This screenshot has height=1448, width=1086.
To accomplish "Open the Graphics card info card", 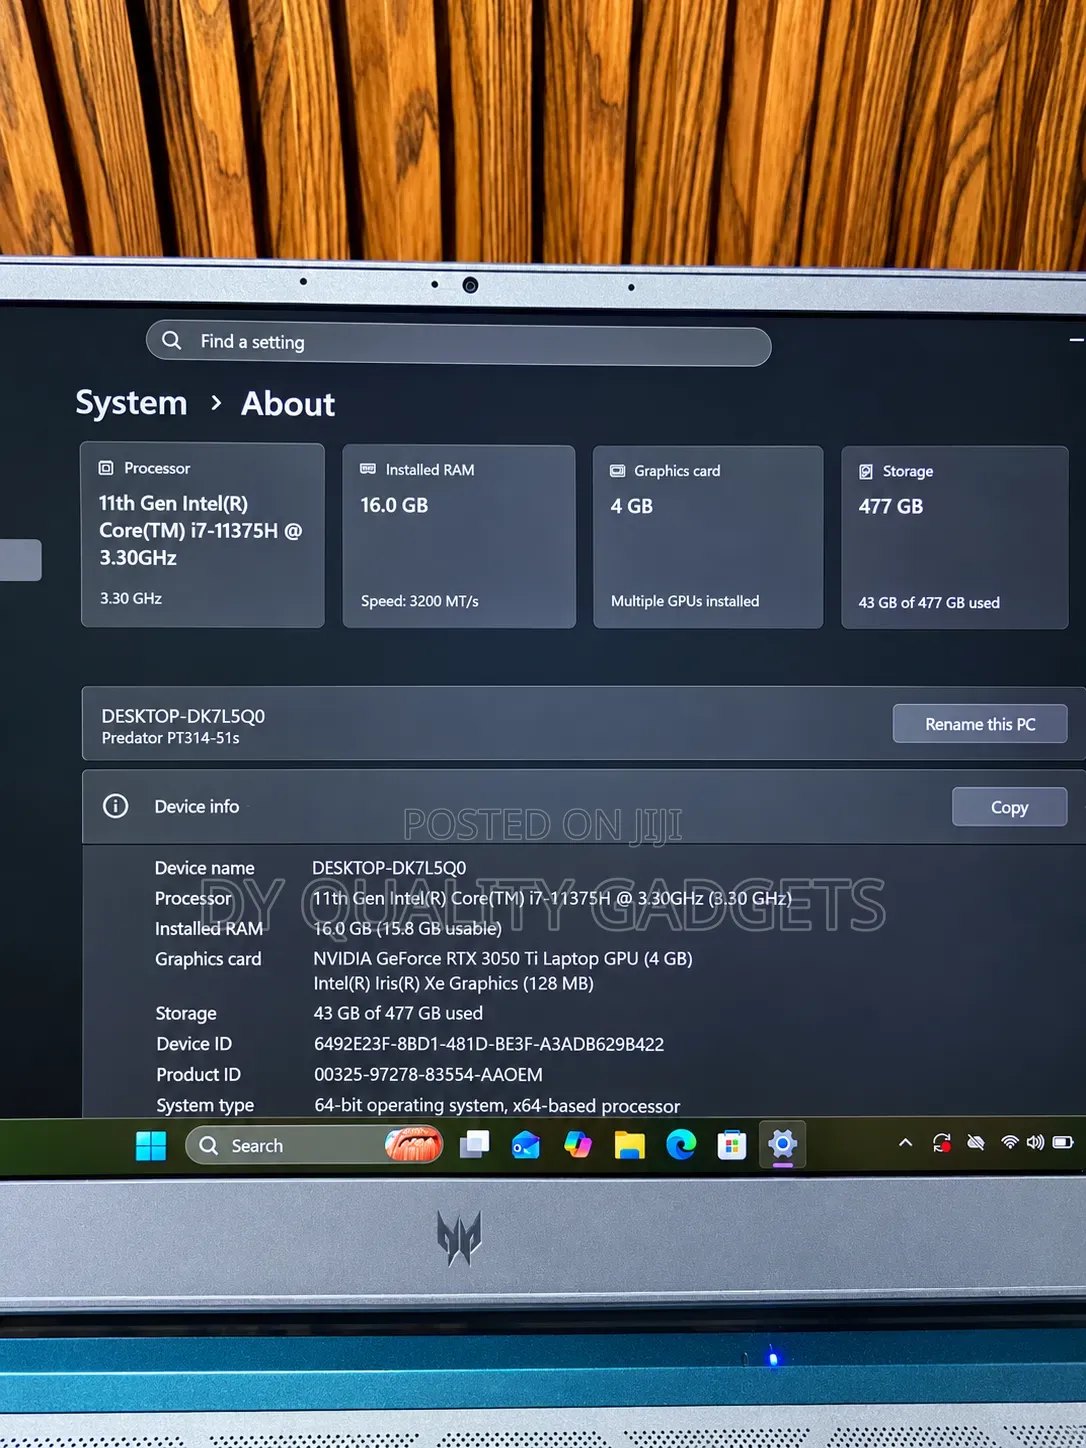I will click(x=708, y=537).
